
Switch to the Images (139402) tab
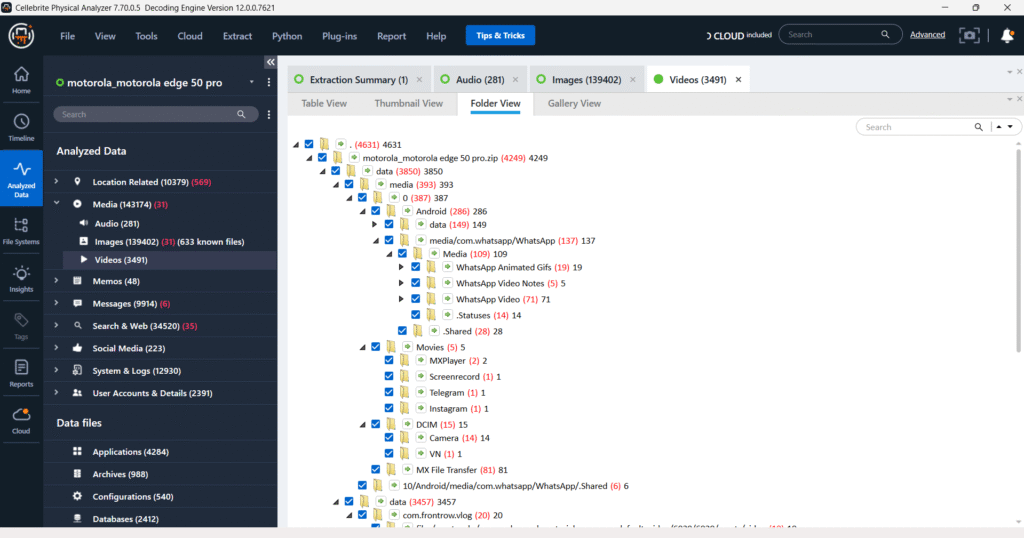click(586, 80)
